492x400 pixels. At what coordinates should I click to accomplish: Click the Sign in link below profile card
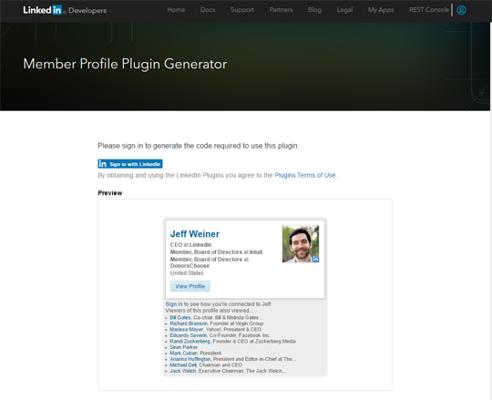[174, 304]
